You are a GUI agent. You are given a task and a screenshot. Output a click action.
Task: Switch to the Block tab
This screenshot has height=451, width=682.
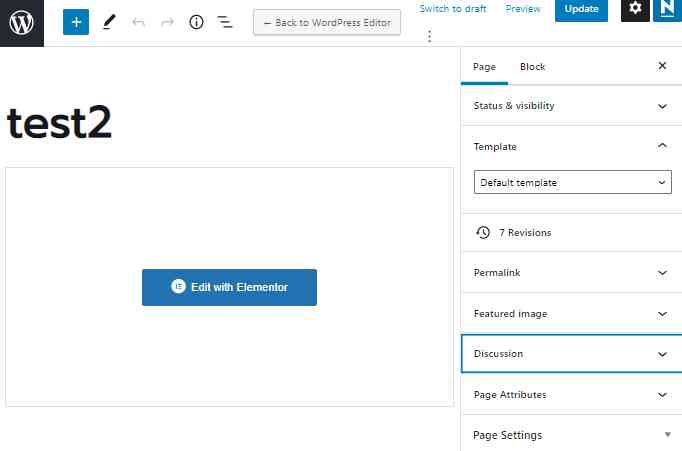tap(532, 67)
